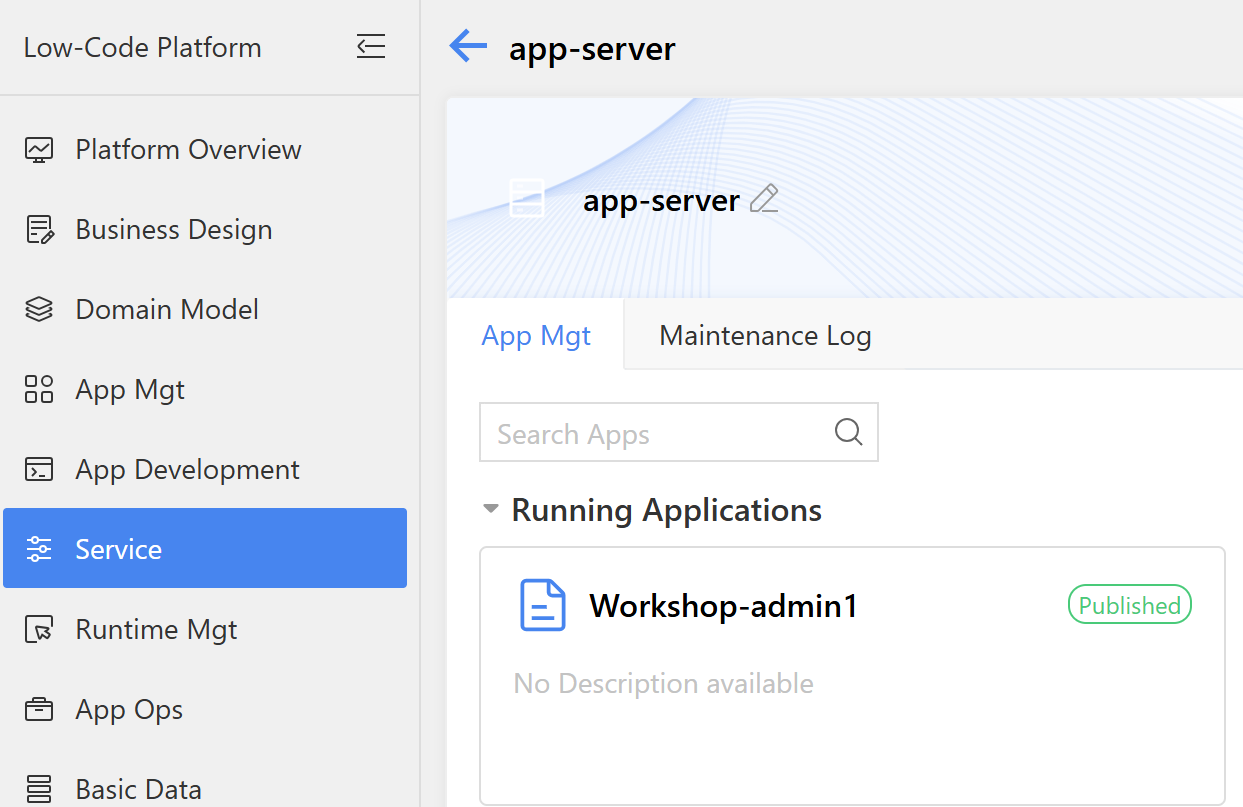This screenshot has width=1243, height=807.
Task: Click the Published status badge
Action: coord(1129,605)
